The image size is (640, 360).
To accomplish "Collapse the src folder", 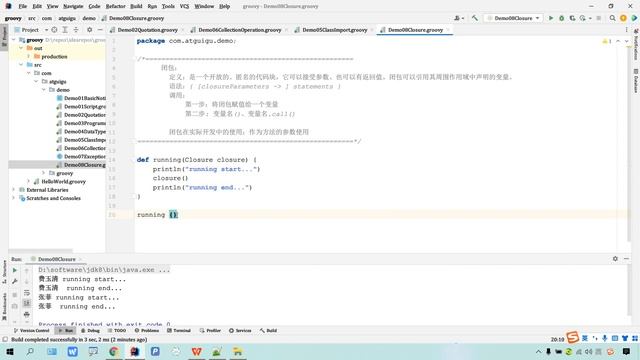I will pos(21,65).
